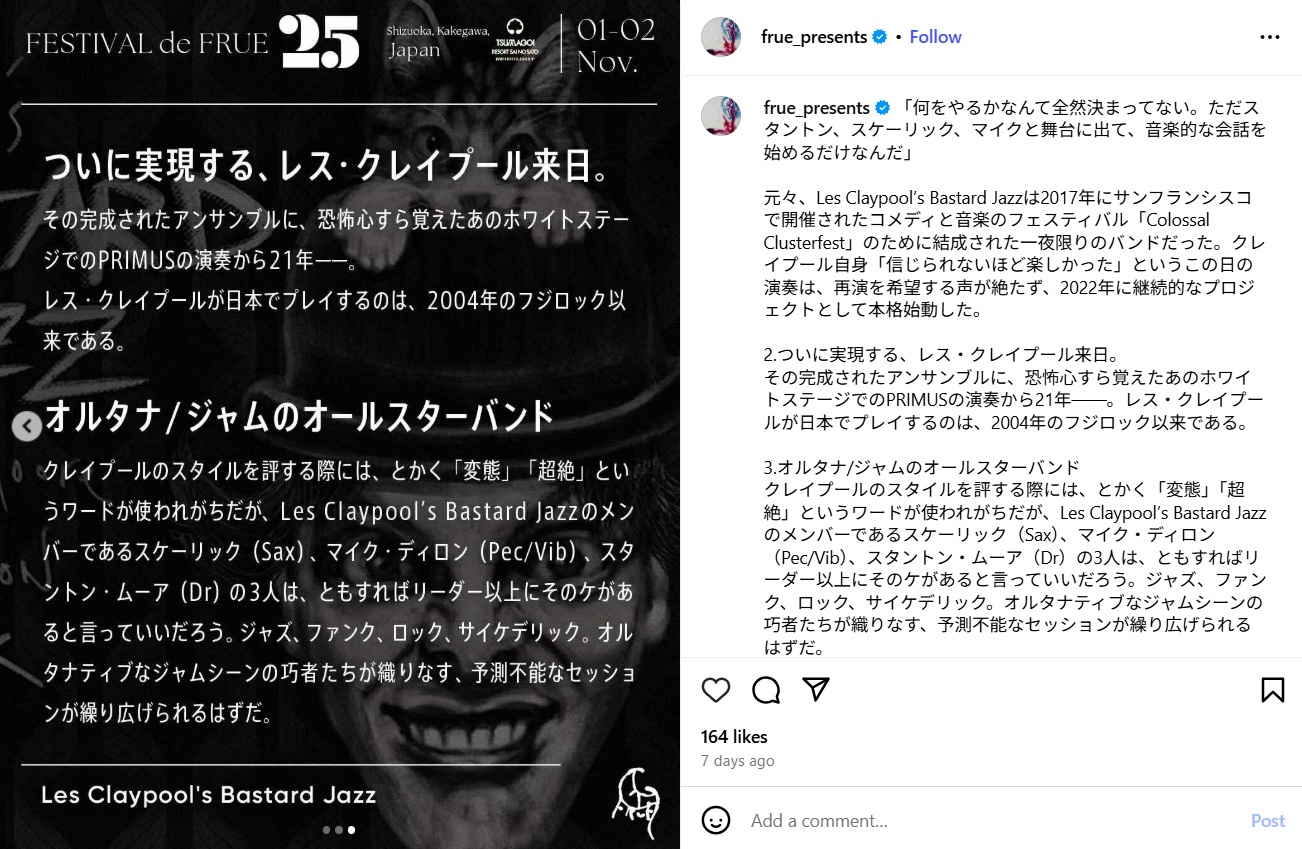Open frue_presents avatar in post header
1302x849 pixels.
pyautogui.click(x=721, y=37)
